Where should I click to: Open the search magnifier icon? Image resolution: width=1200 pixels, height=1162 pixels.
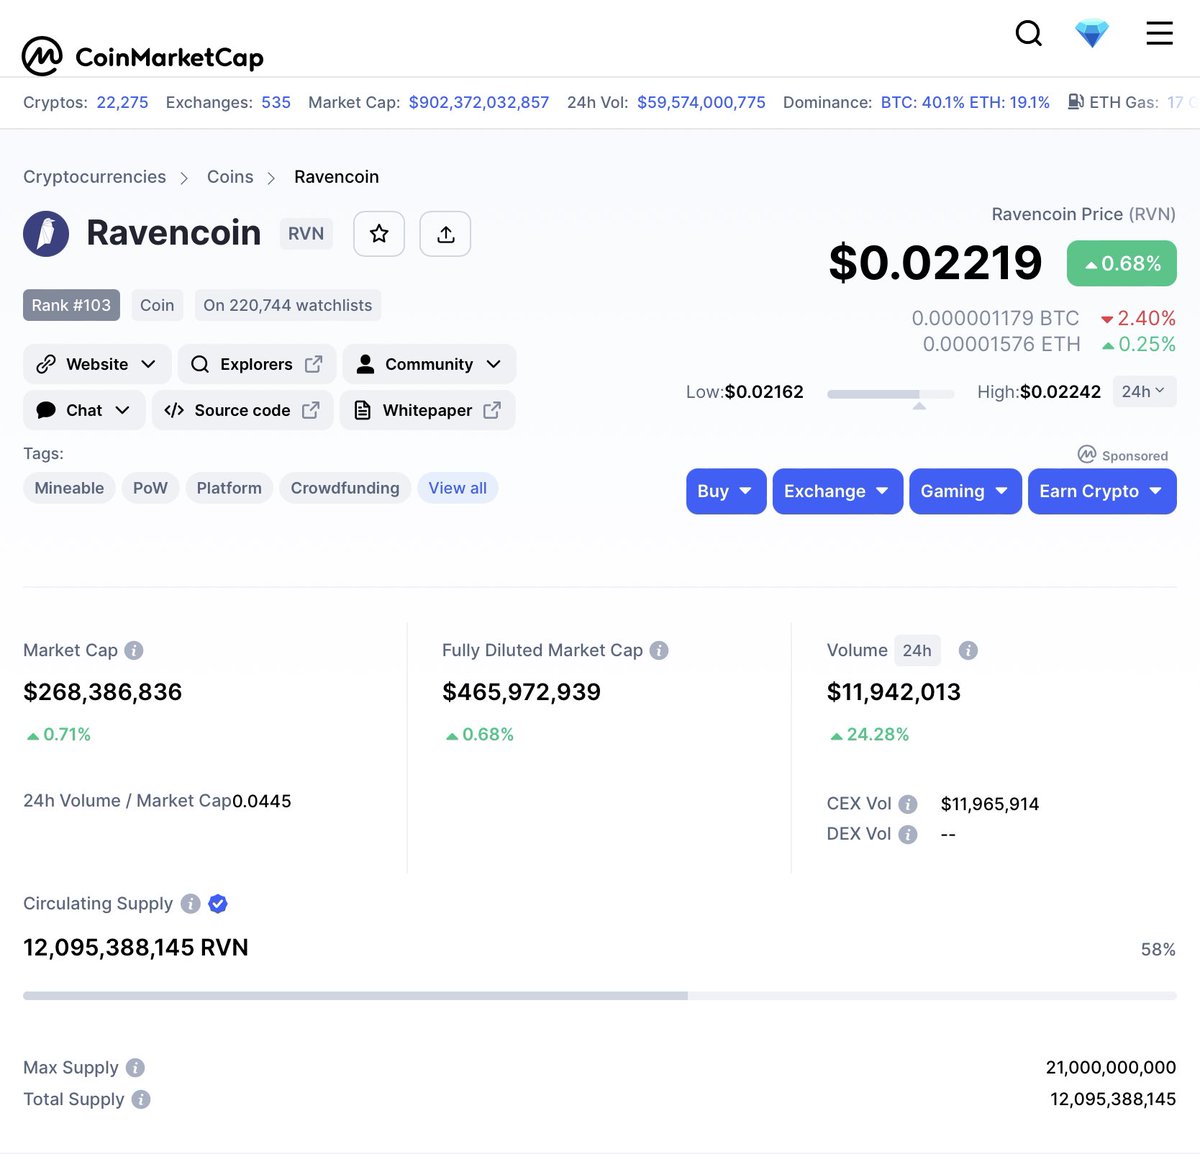(x=1029, y=34)
